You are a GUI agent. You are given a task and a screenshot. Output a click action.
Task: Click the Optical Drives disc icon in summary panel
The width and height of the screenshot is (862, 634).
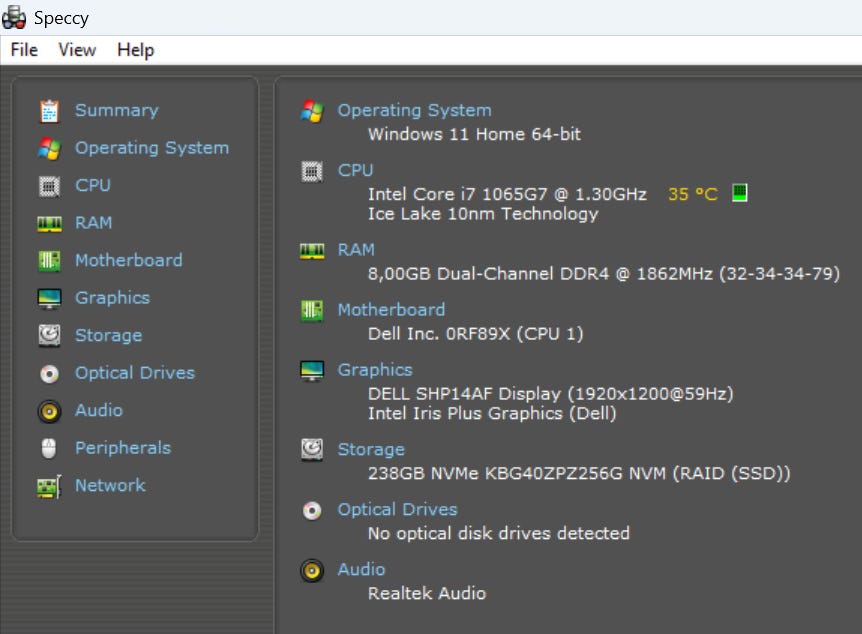(312, 510)
